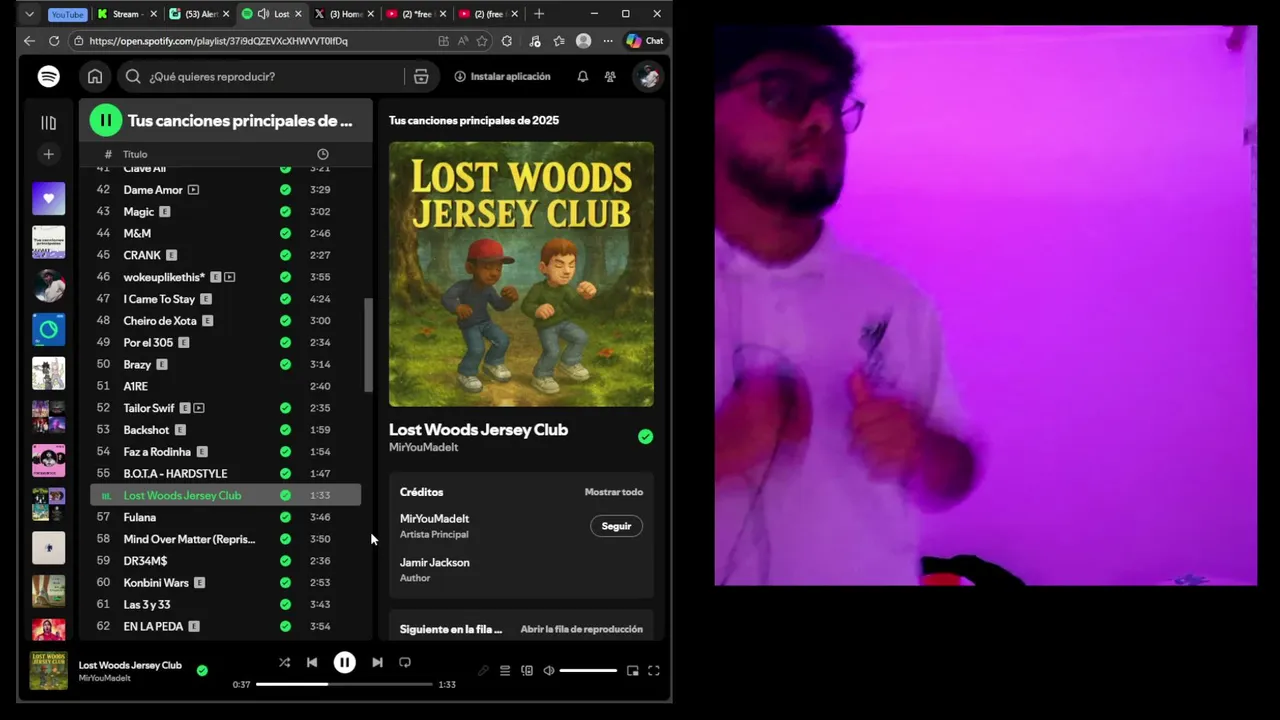Switch to YouTube browser tab
The height and width of the screenshot is (720, 1280).
[x=67, y=14]
